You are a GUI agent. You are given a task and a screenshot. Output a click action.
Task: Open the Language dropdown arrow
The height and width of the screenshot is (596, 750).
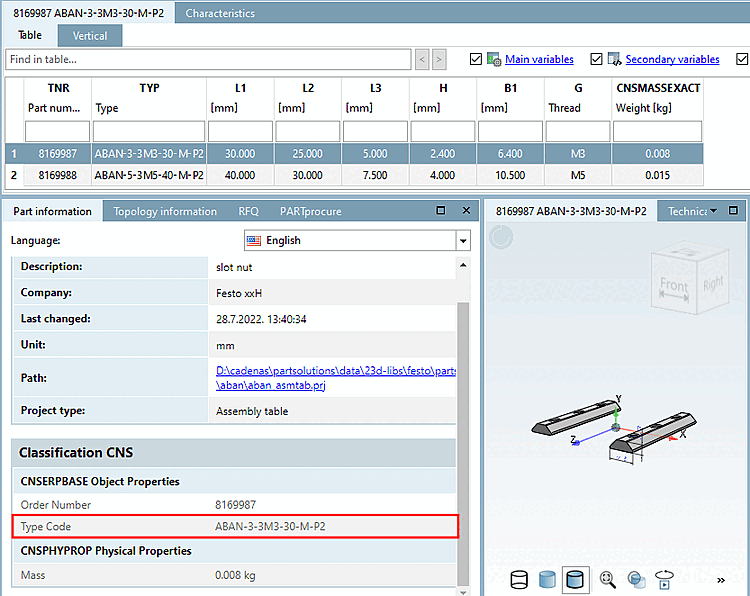pos(463,241)
